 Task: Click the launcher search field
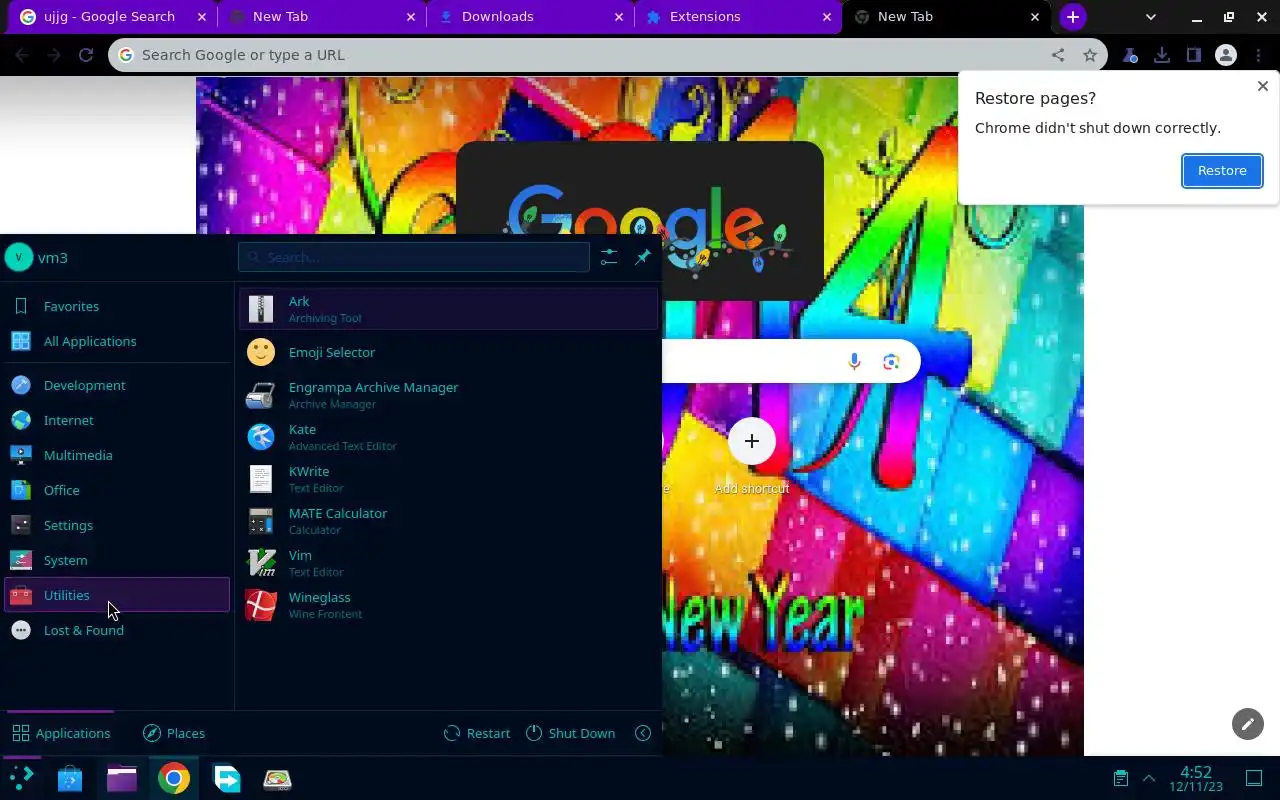(x=414, y=257)
